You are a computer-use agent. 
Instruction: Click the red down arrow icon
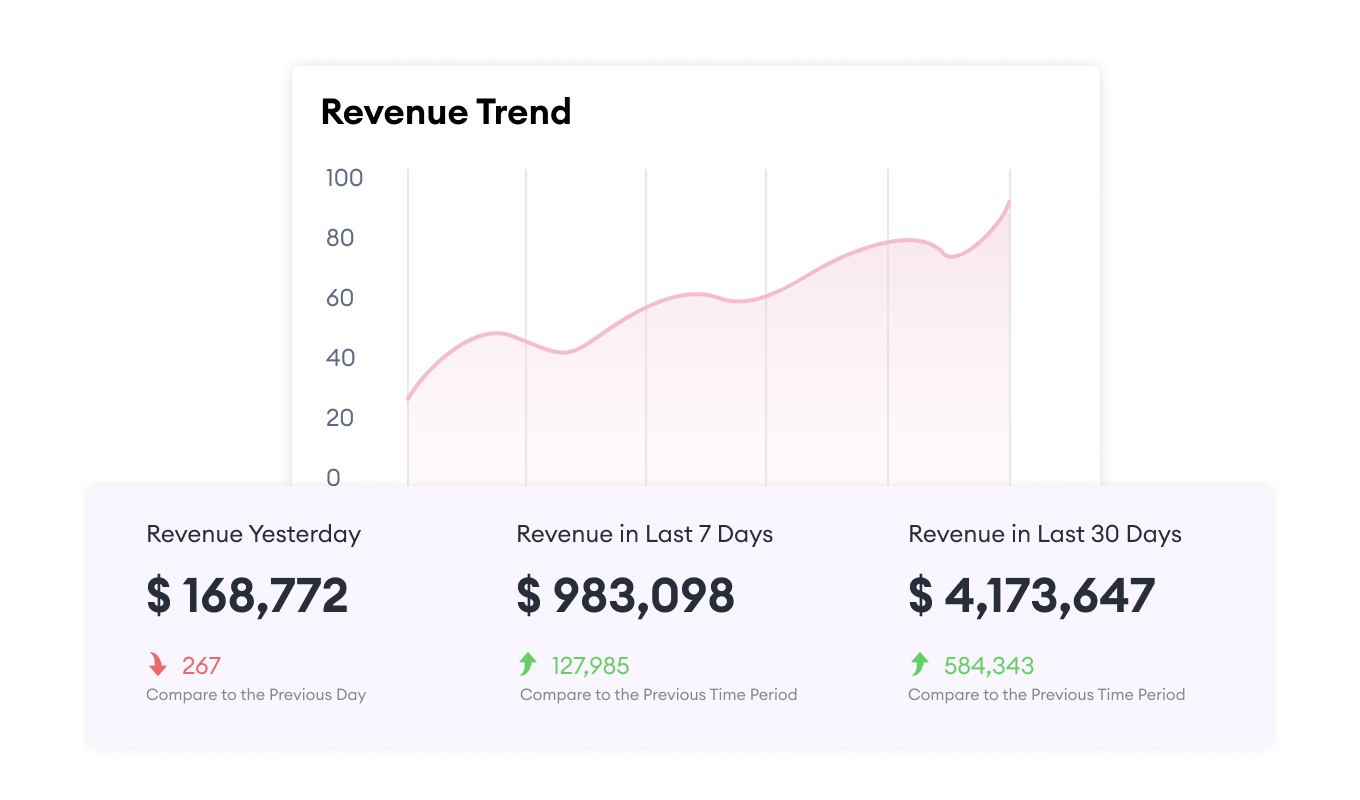click(x=157, y=665)
